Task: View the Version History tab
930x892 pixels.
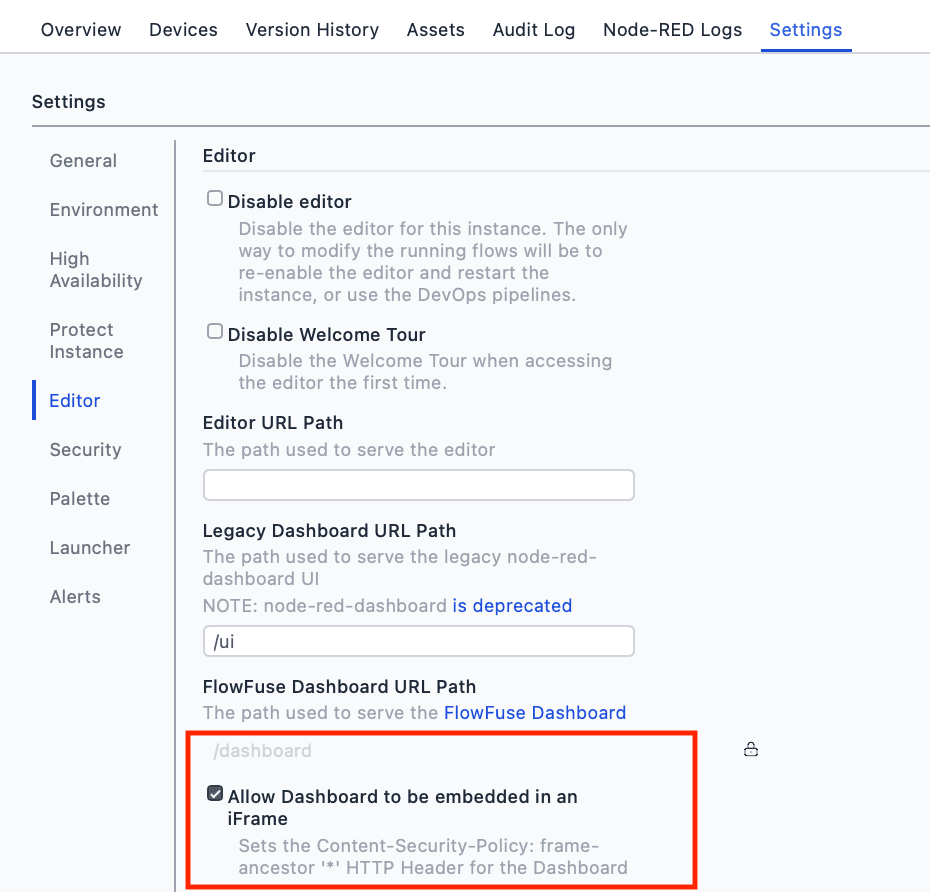Action: pyautogui.click(x=312, y=30)
